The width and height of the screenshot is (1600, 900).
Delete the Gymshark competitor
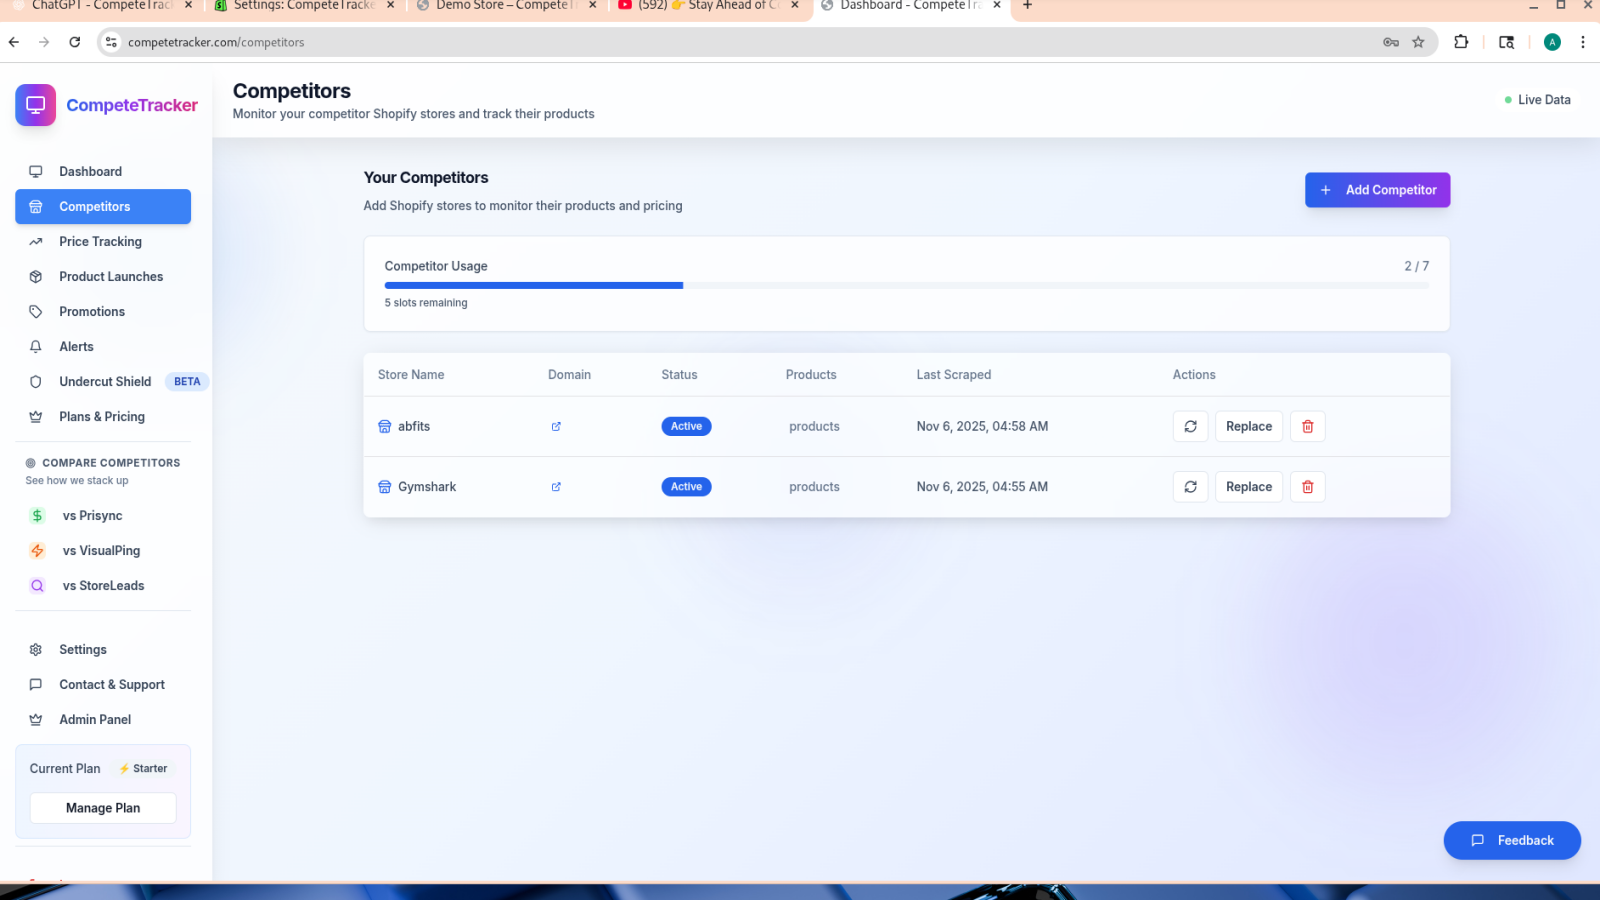[1307, 487]
